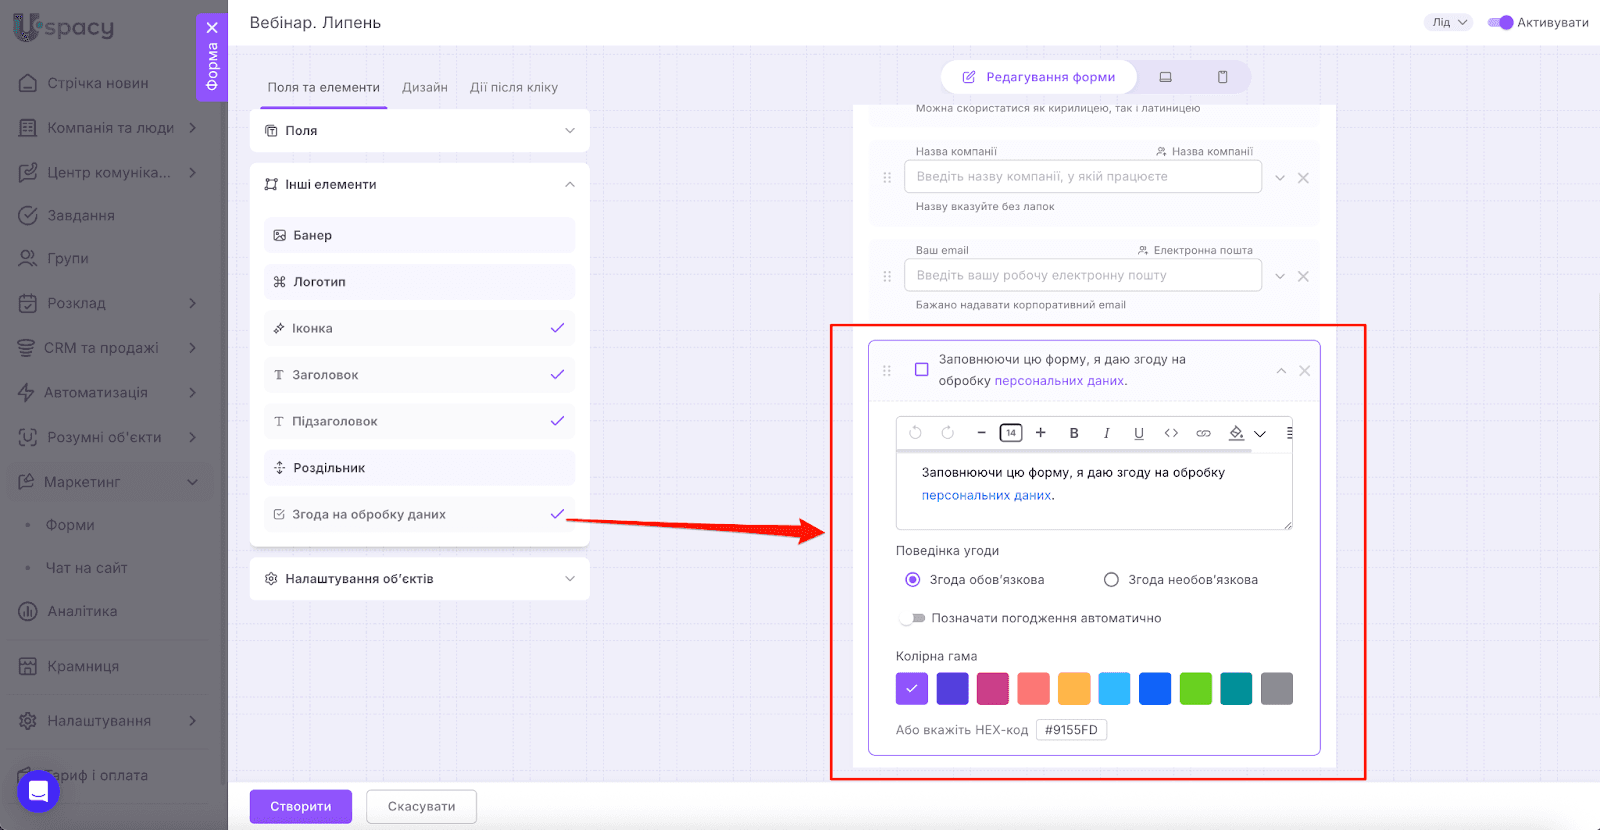Viewport: 1600px width, 830px height.
Task: Expand 'Налаштування об'єктів' section
Action: point(419,579)
